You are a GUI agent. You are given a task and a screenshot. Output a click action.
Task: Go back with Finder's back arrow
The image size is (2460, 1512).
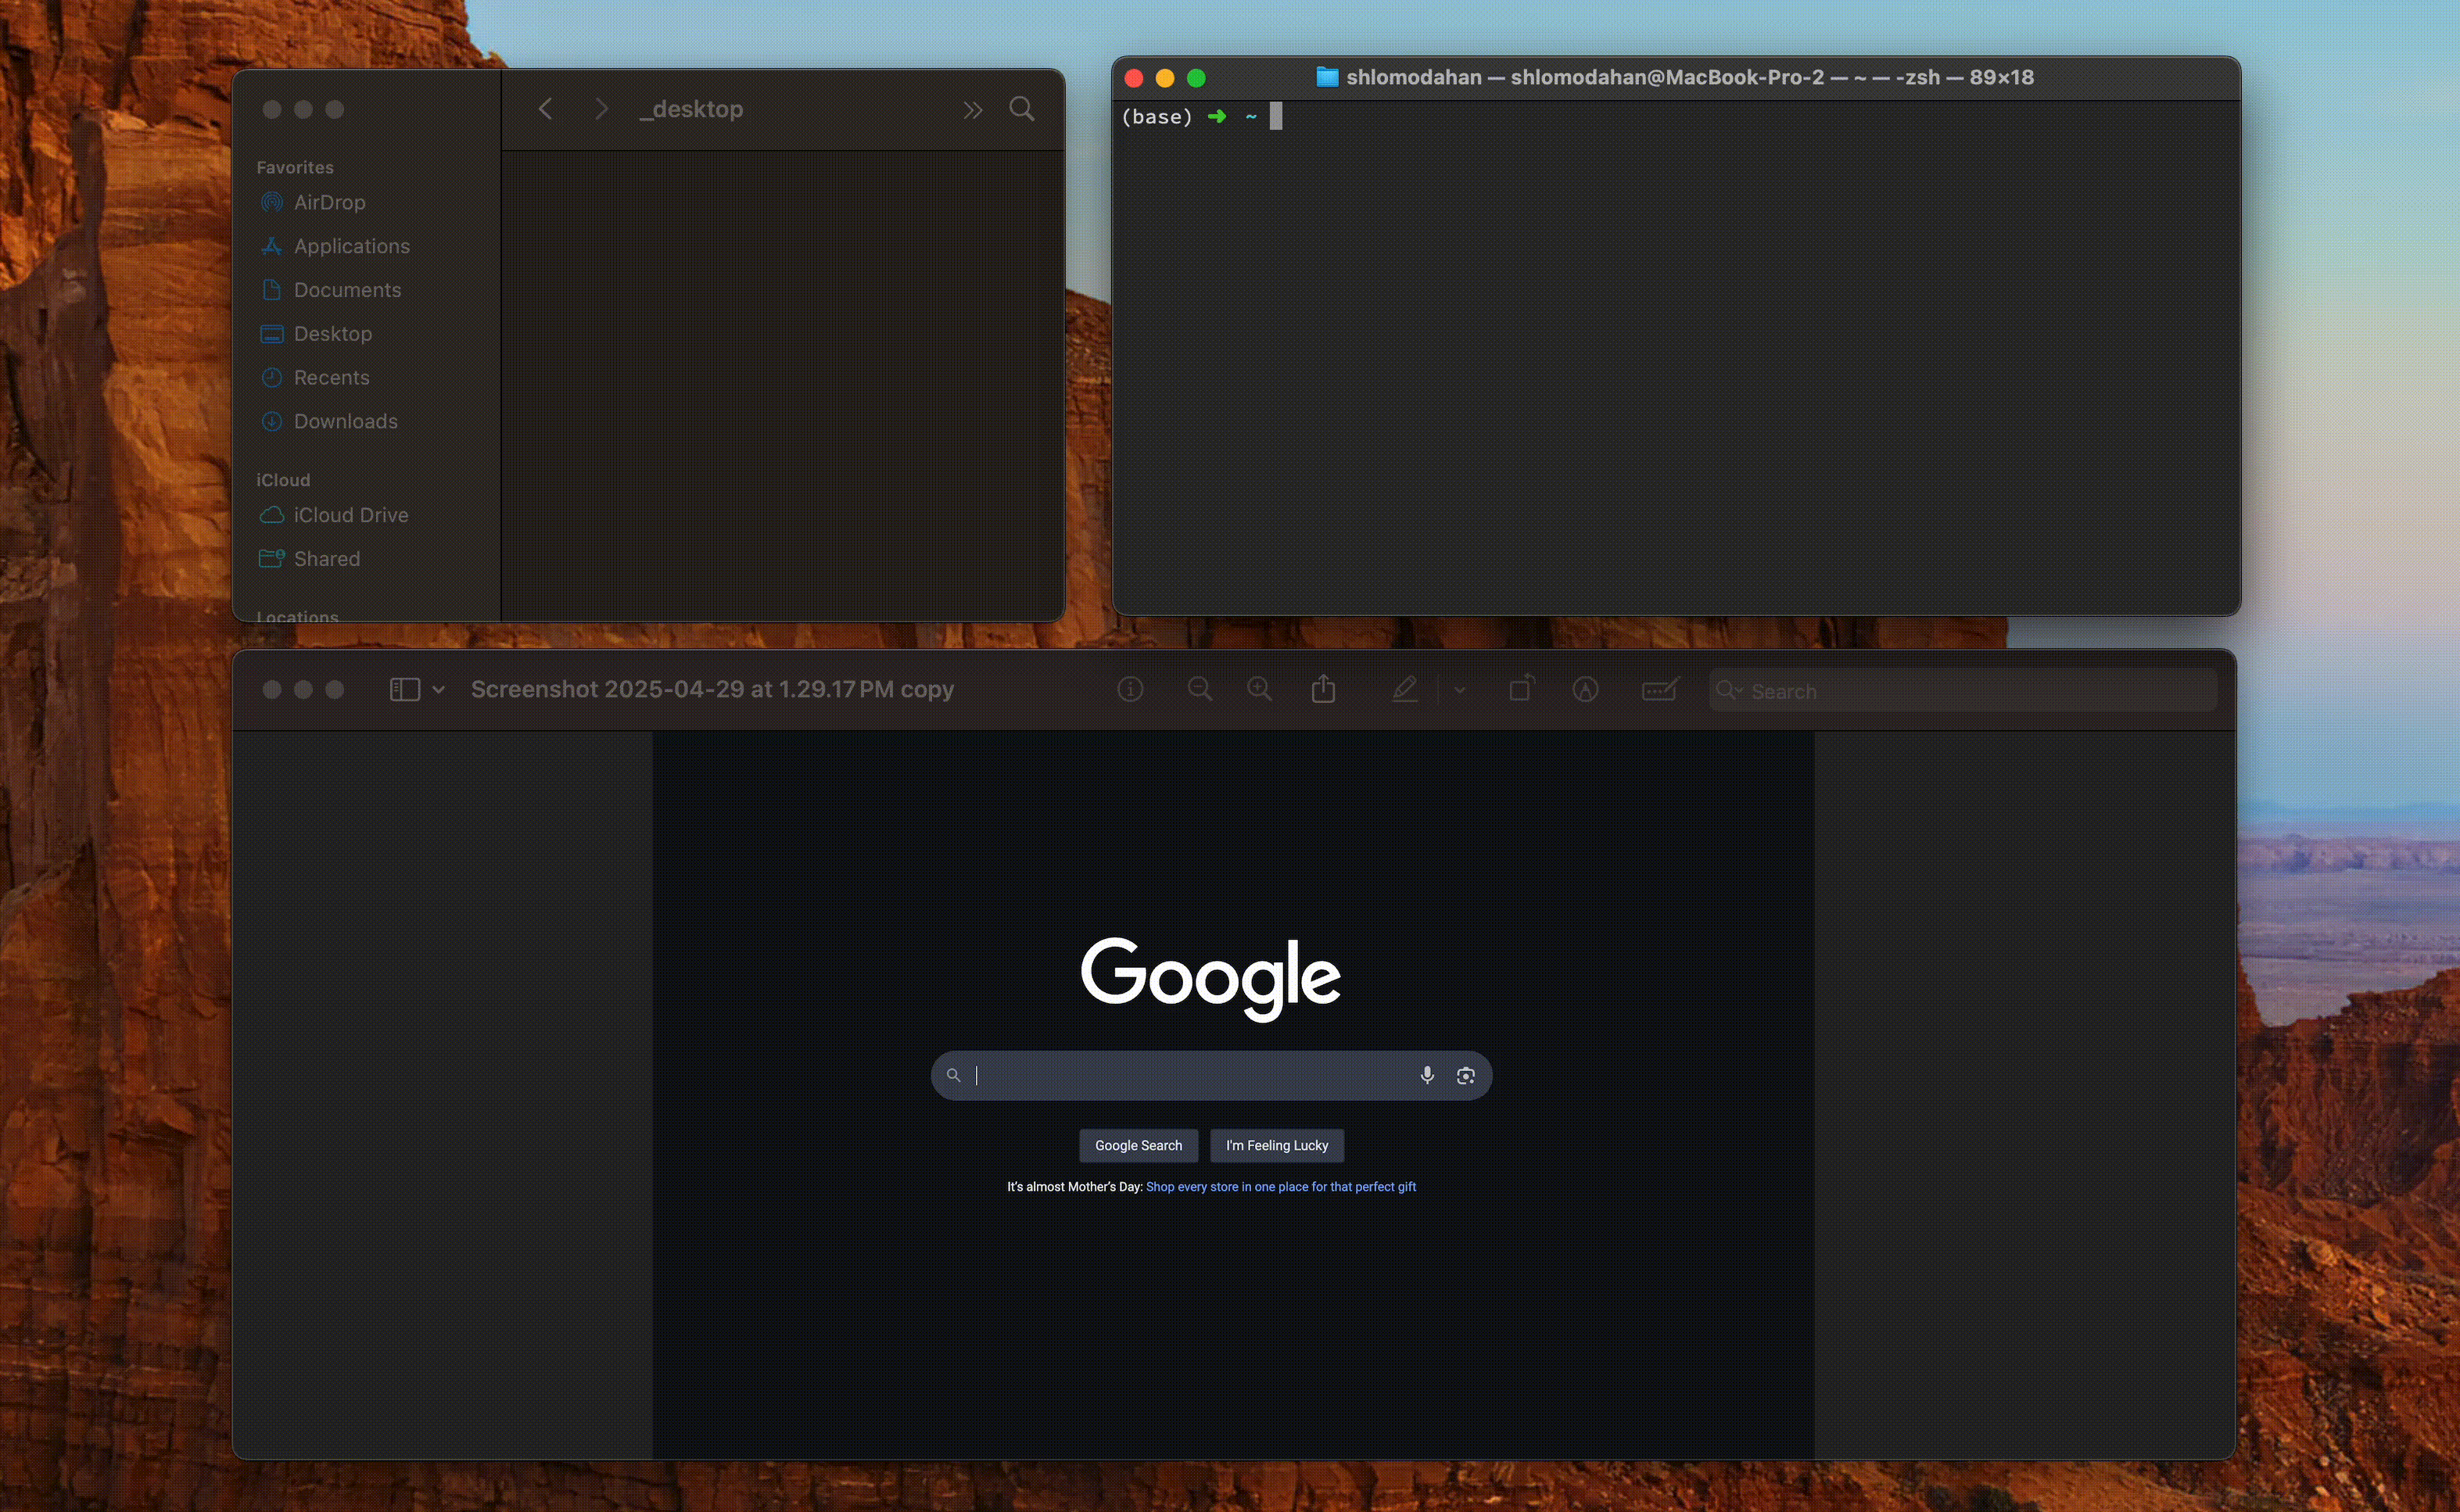coord(546,109)
